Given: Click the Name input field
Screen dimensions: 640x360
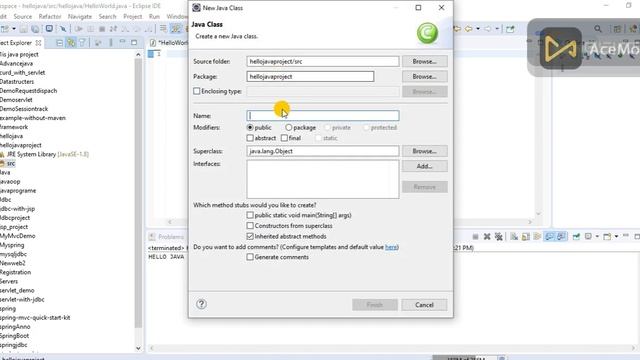Looking at the screenshot, I should tap(323, 116).
